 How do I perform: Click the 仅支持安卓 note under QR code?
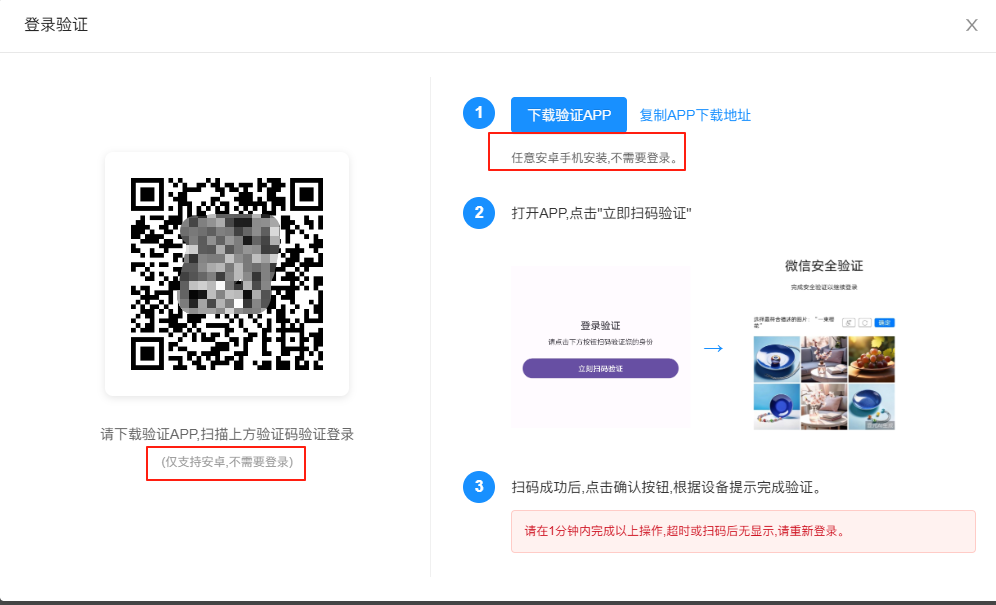[226, 462]
